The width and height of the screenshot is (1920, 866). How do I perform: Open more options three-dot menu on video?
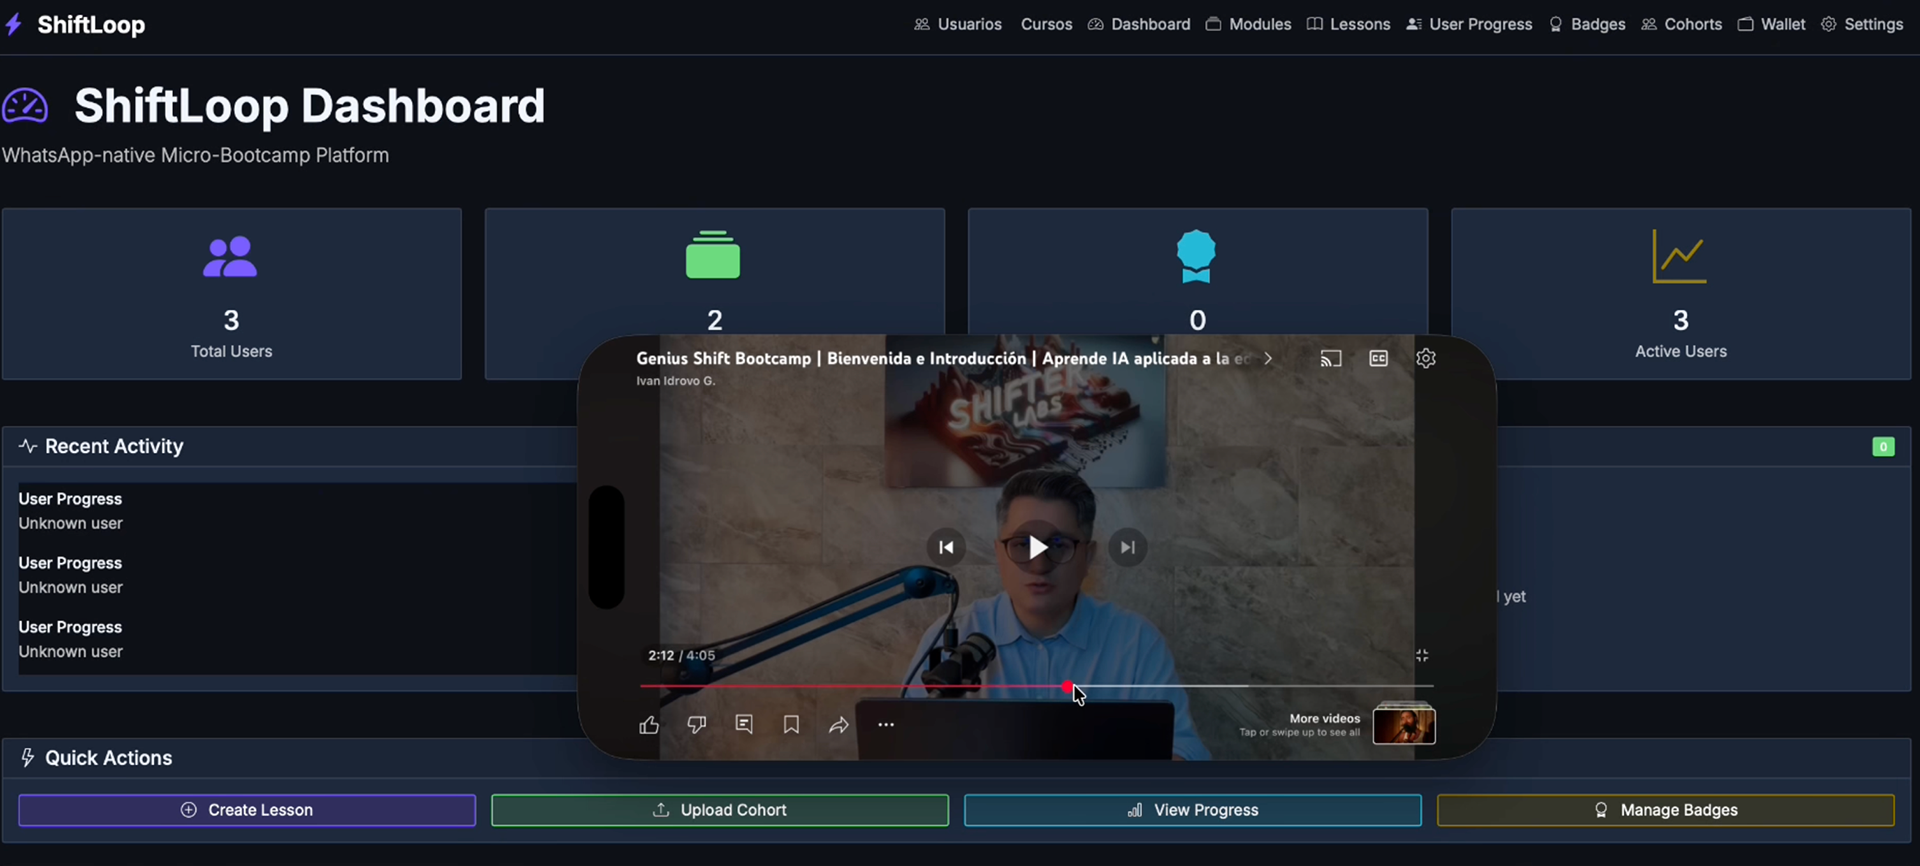click(x=886, y=725)
